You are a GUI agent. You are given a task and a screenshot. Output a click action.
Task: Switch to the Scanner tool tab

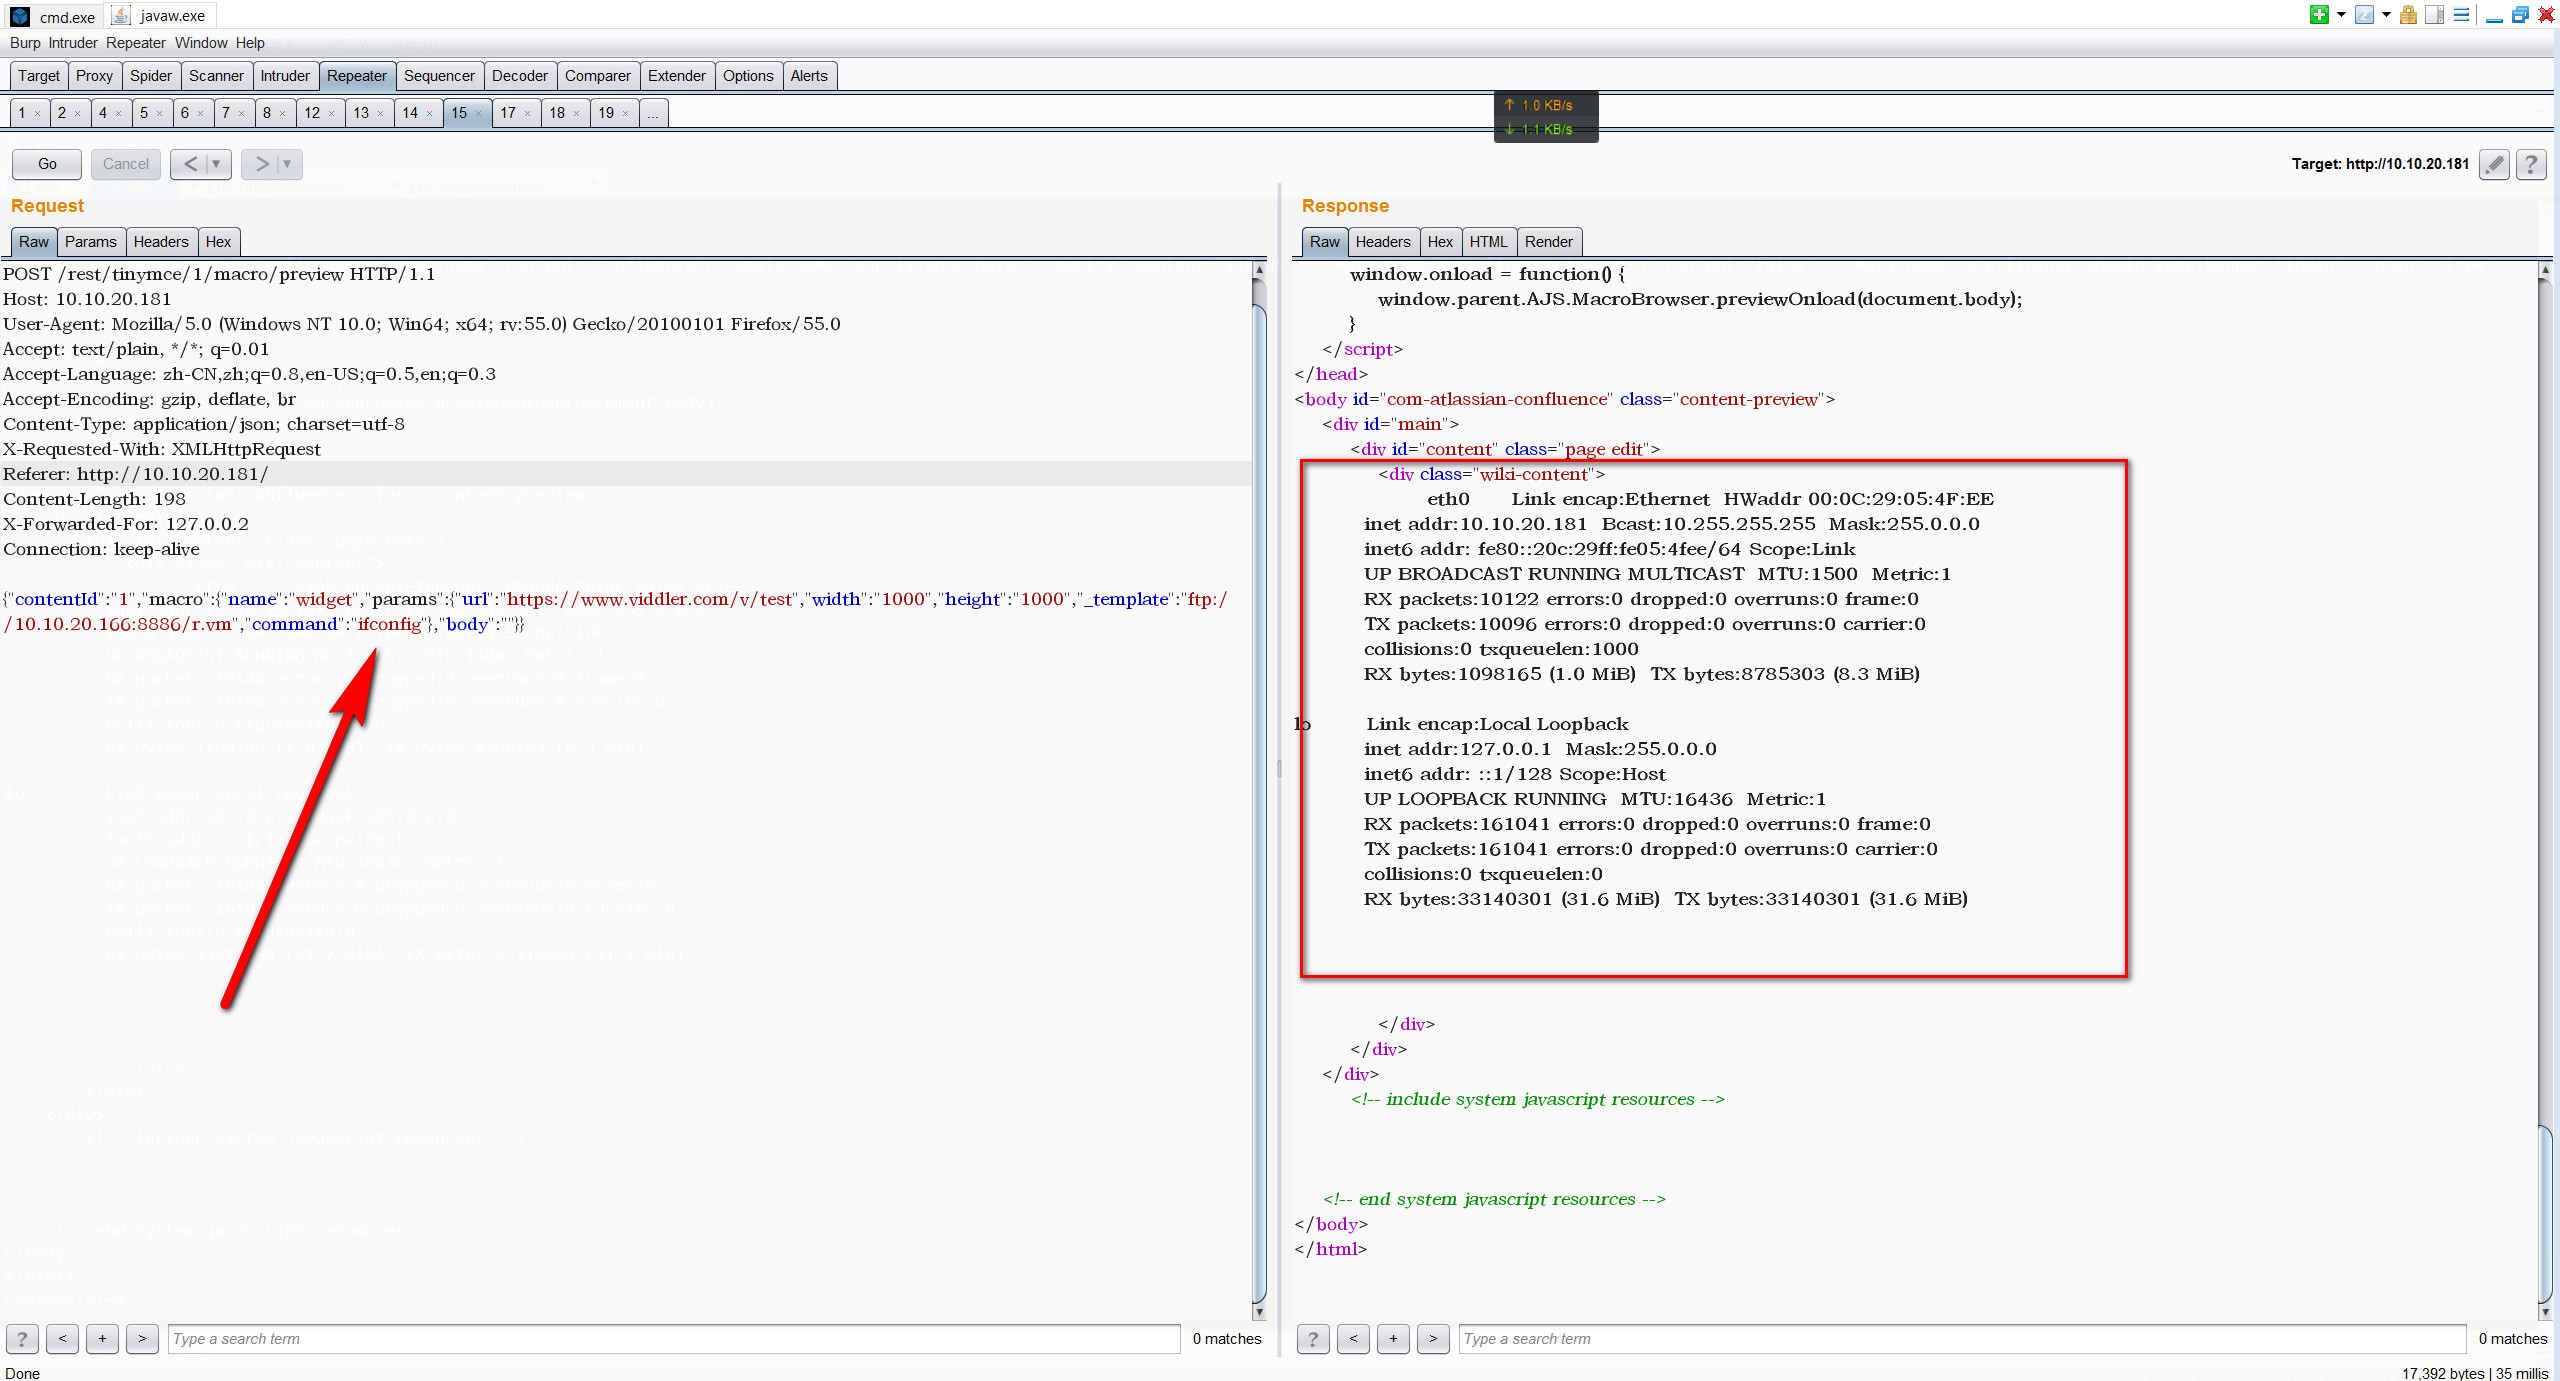(216, 76)
